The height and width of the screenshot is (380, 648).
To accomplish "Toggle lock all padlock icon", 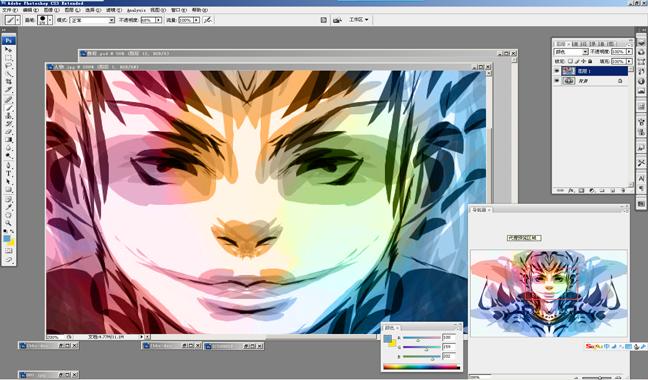I will (x=590, y=61).
